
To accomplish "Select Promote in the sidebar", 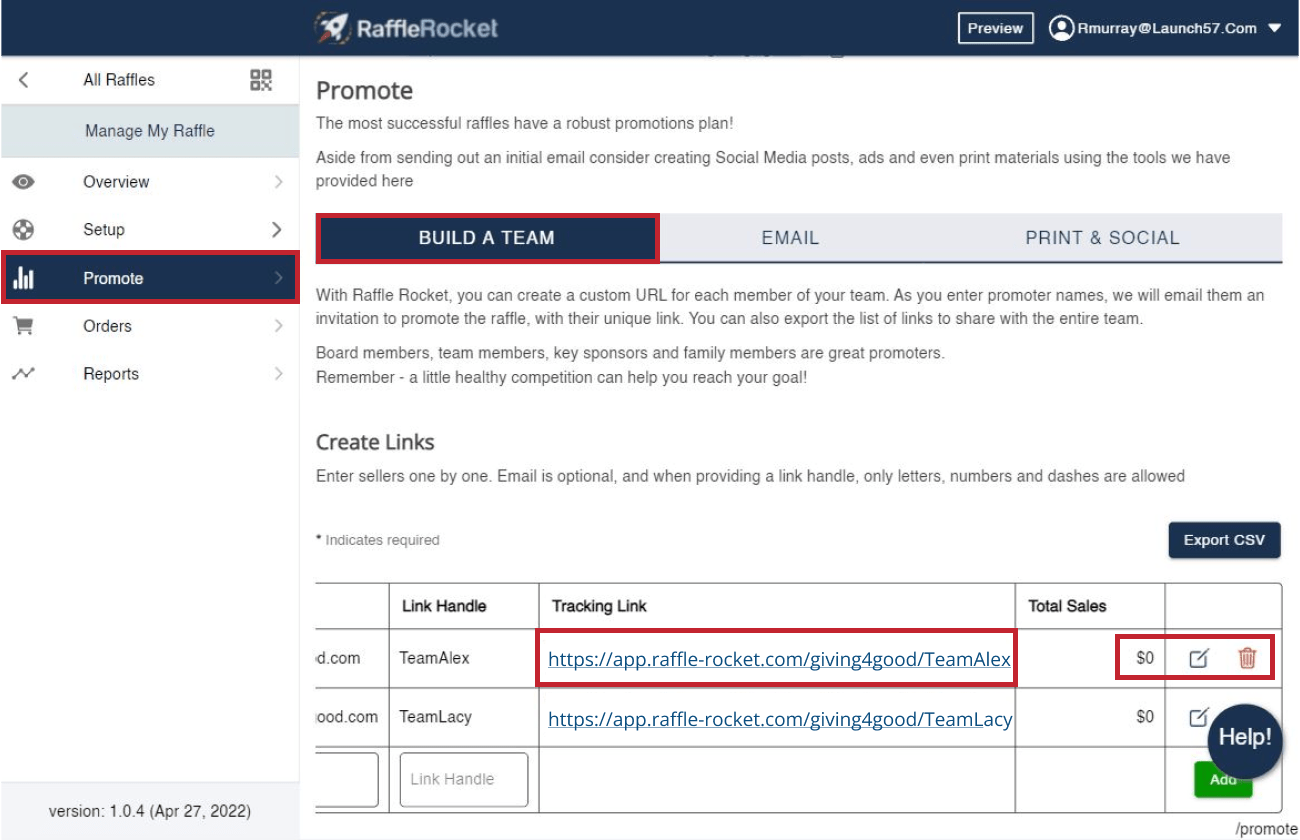I will pyautogui.click(x=150, y=278).
